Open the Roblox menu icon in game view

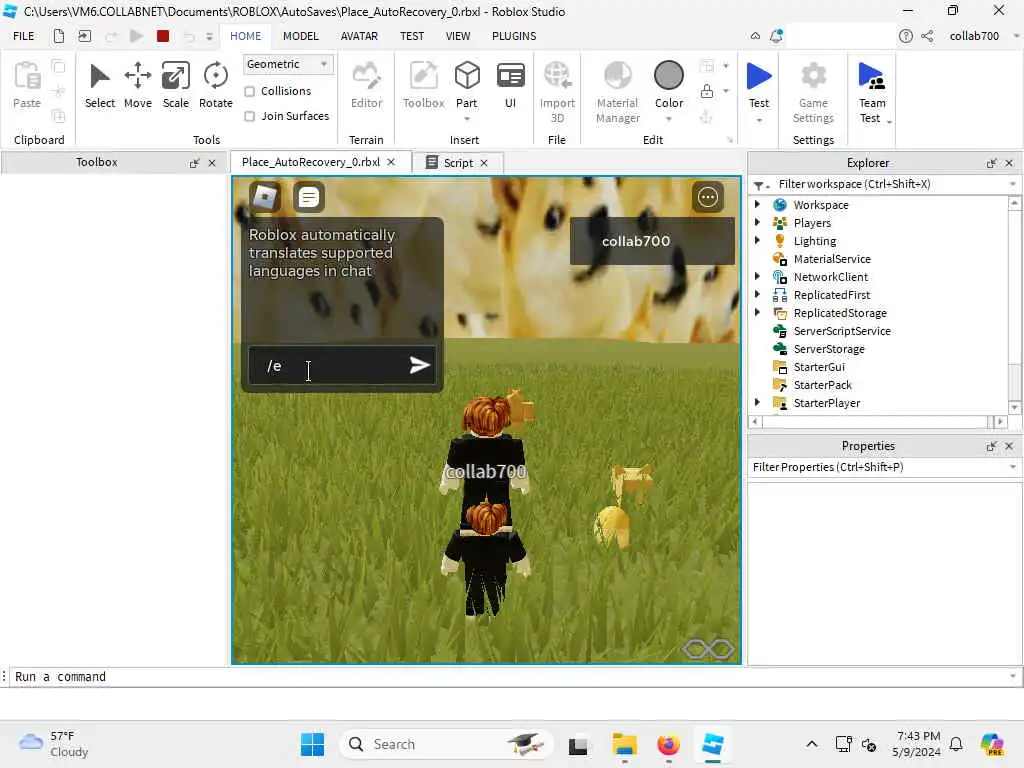(265, 197)
